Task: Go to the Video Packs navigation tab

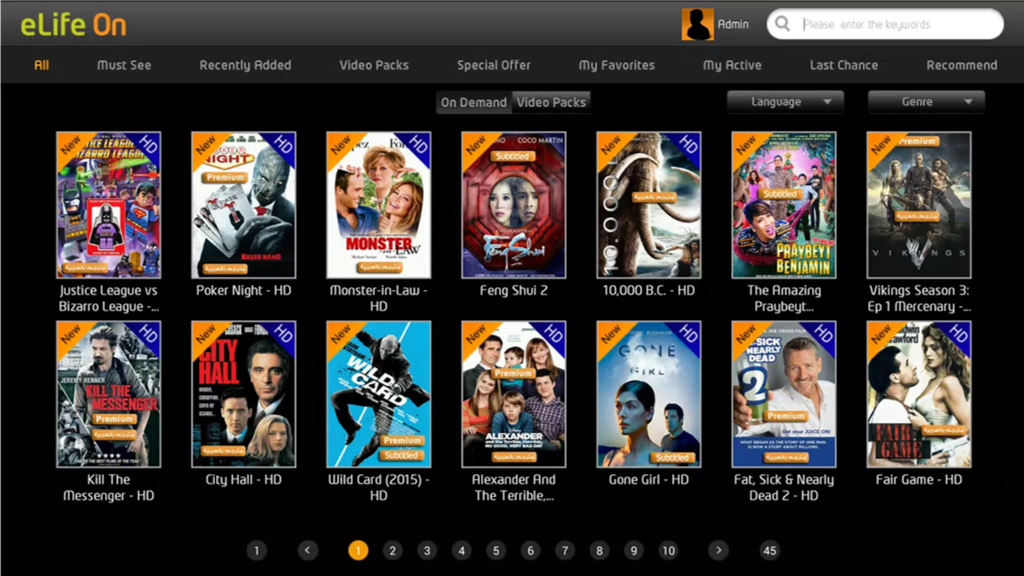Action: tap(374, 65)
